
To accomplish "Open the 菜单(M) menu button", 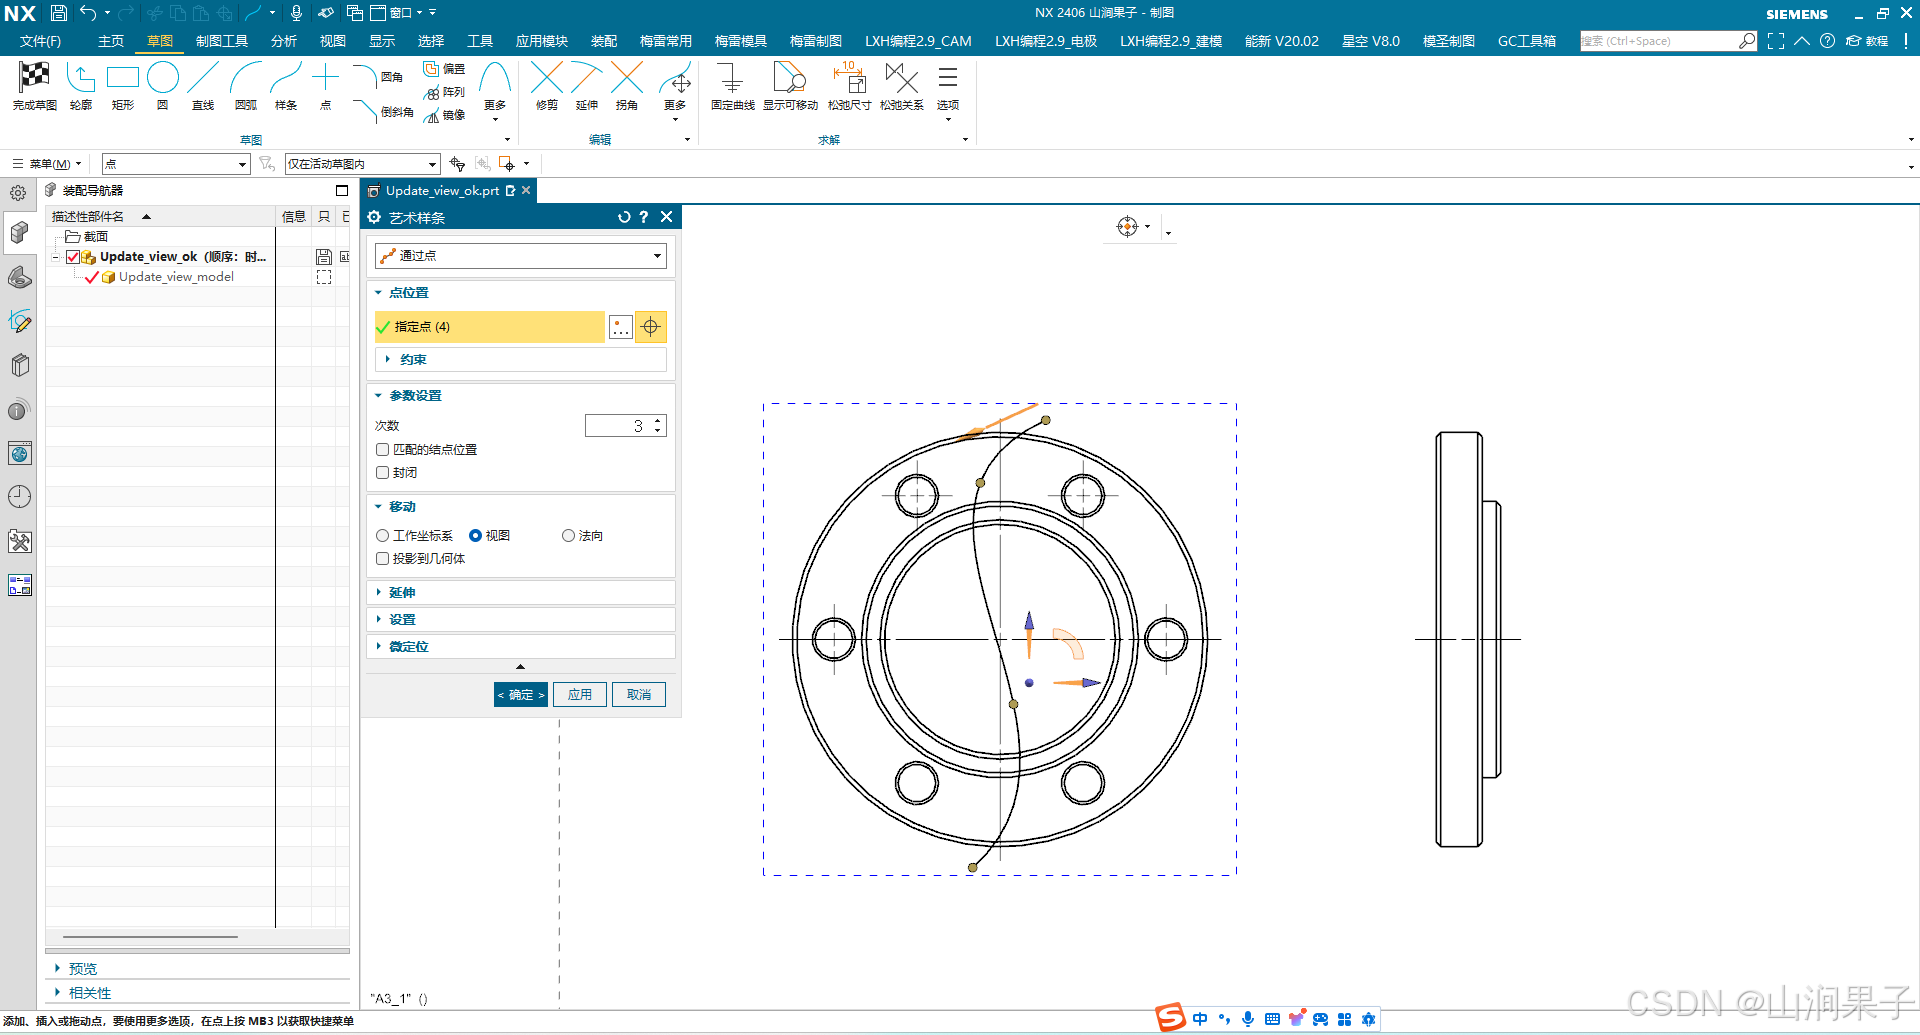I will click(x=47, y=164).
